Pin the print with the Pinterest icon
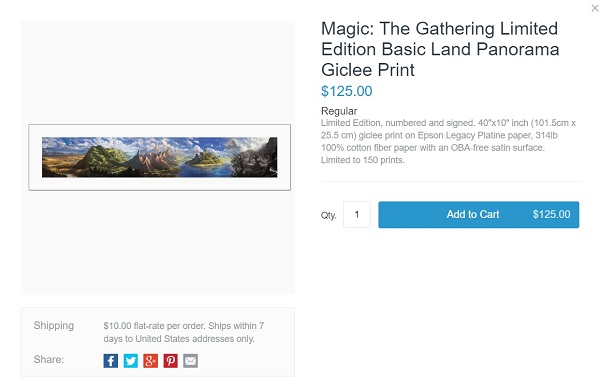The image size is (600, 391). click(x=171, y=361)
